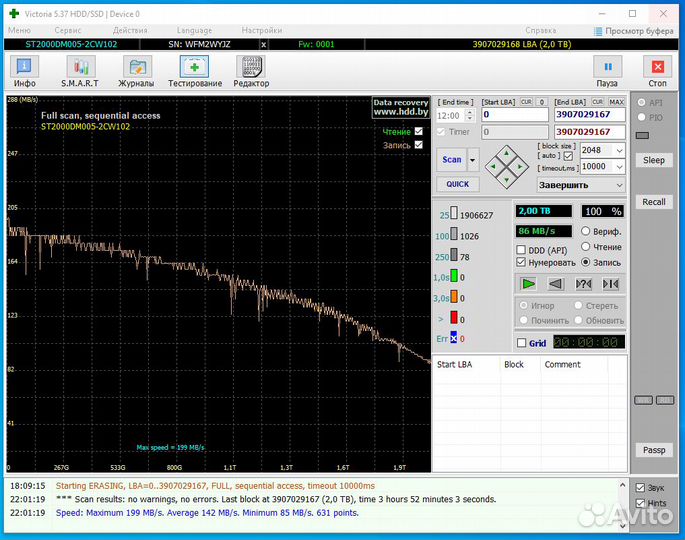685x540 pixels.
Task: Select the Чтение read mode radio
Action: point(586,247)
